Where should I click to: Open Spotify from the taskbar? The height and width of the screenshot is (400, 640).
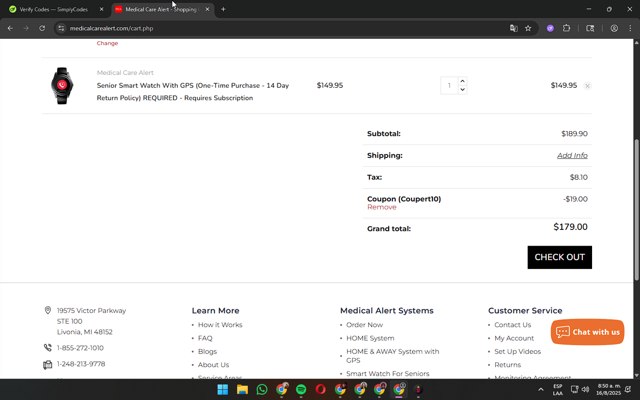pos(301,389)
